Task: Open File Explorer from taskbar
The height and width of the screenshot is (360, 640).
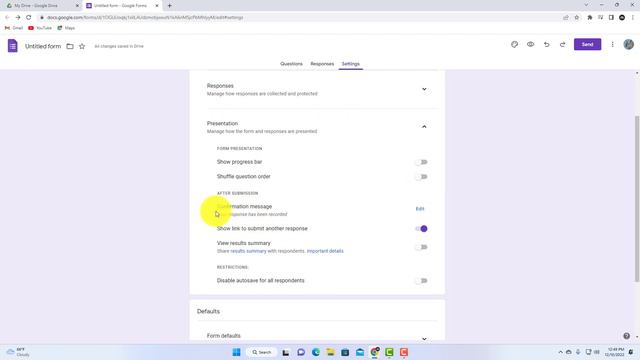Action: (x=330, y=352)
